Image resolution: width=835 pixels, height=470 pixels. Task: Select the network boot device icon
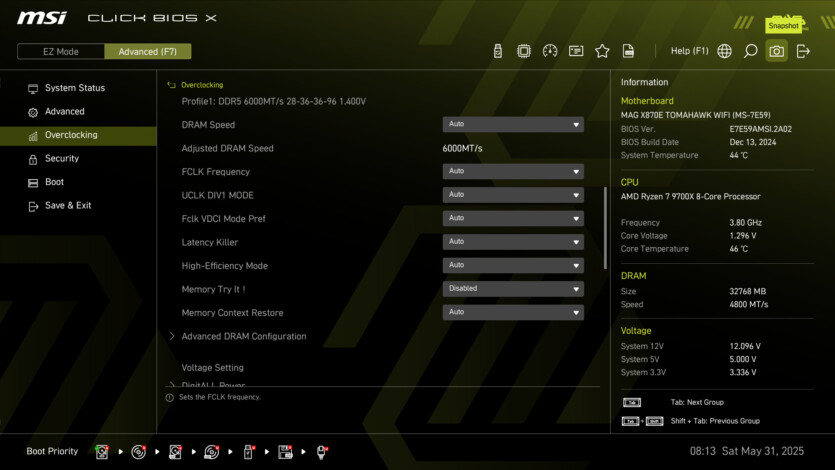pos(322,452)
